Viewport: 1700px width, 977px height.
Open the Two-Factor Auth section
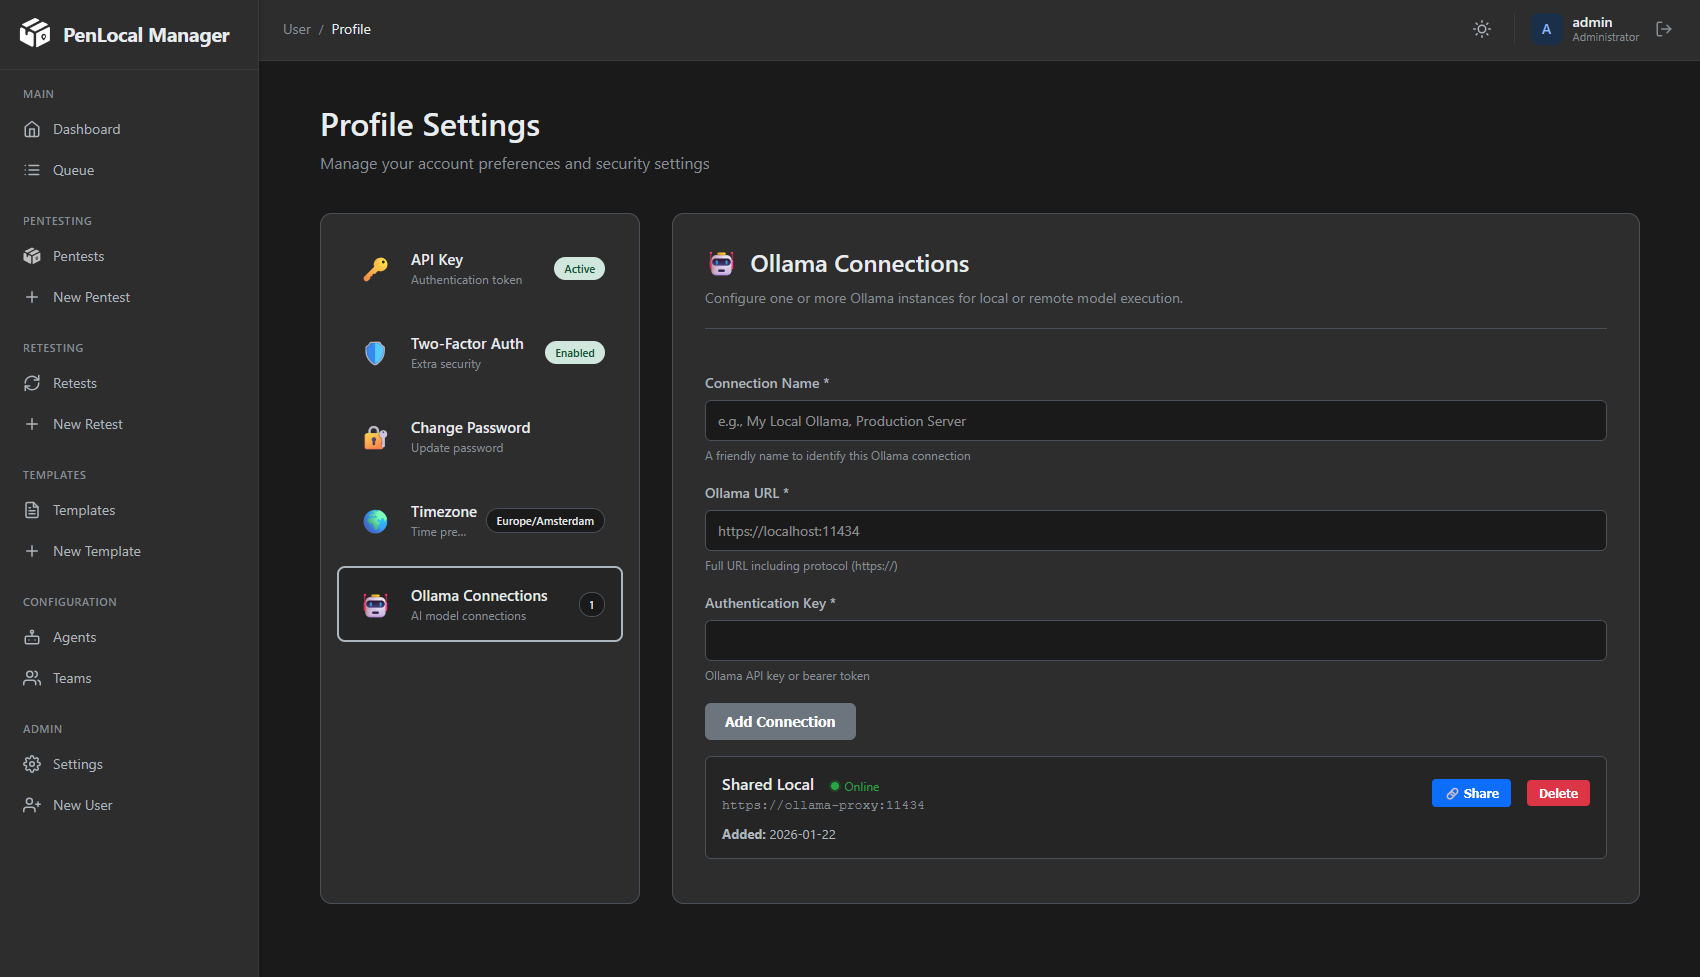(x=479, y=353)
